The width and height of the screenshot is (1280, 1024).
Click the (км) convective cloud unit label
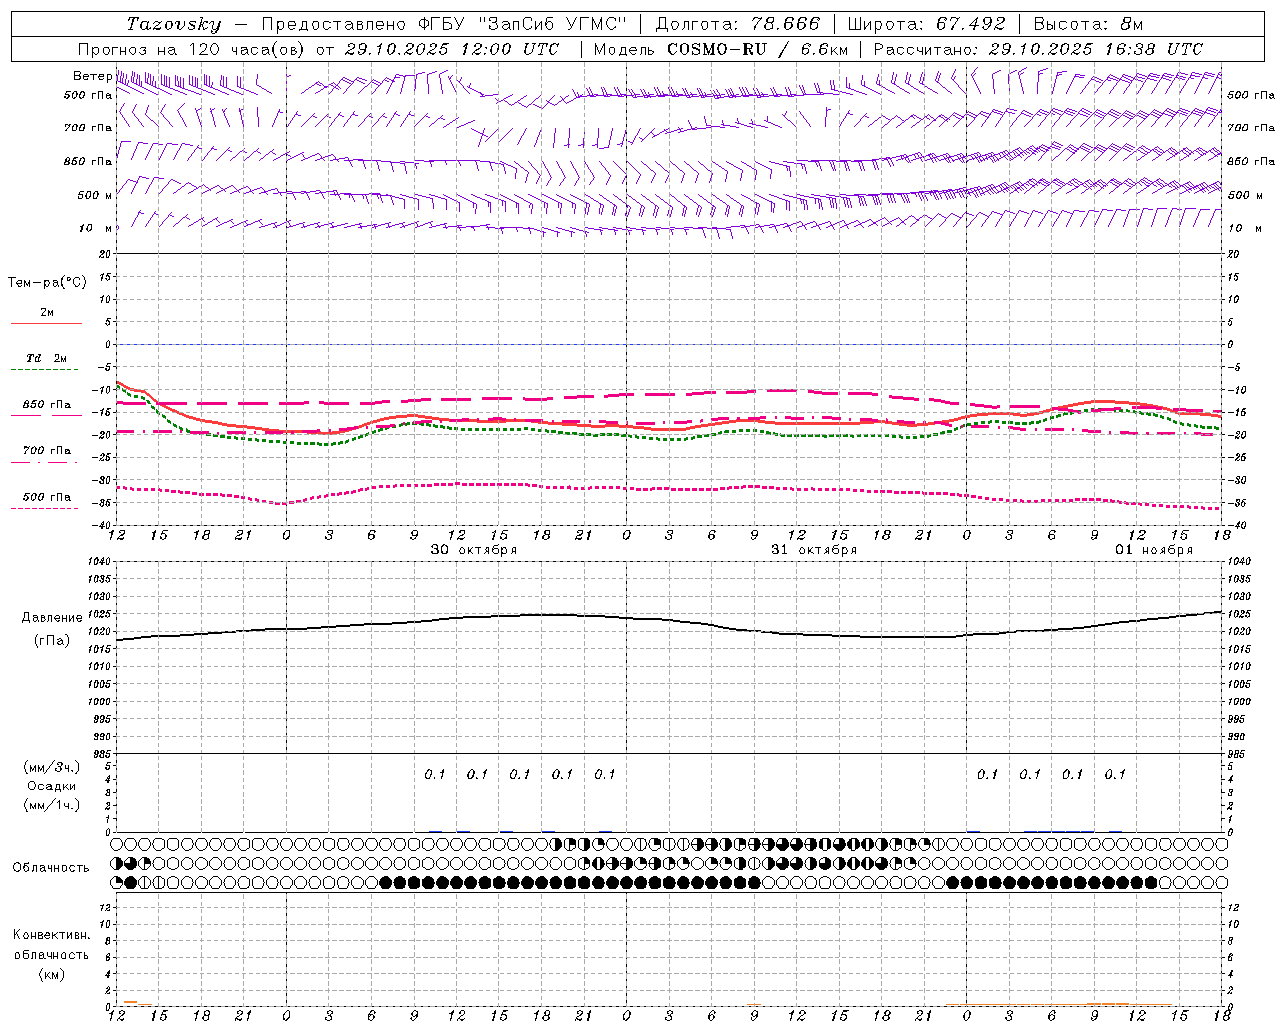[52, 974]
